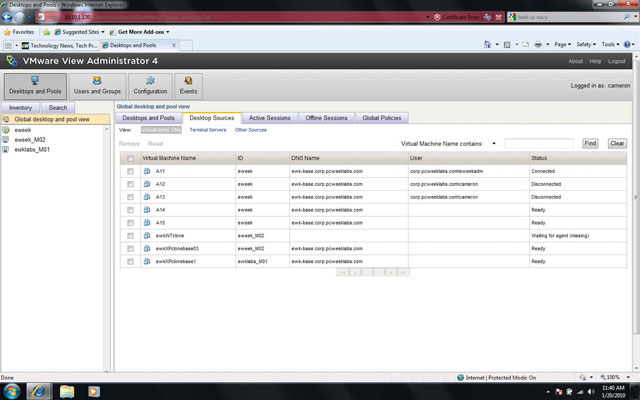Open the IE Tools menu

tap(610, 44)
